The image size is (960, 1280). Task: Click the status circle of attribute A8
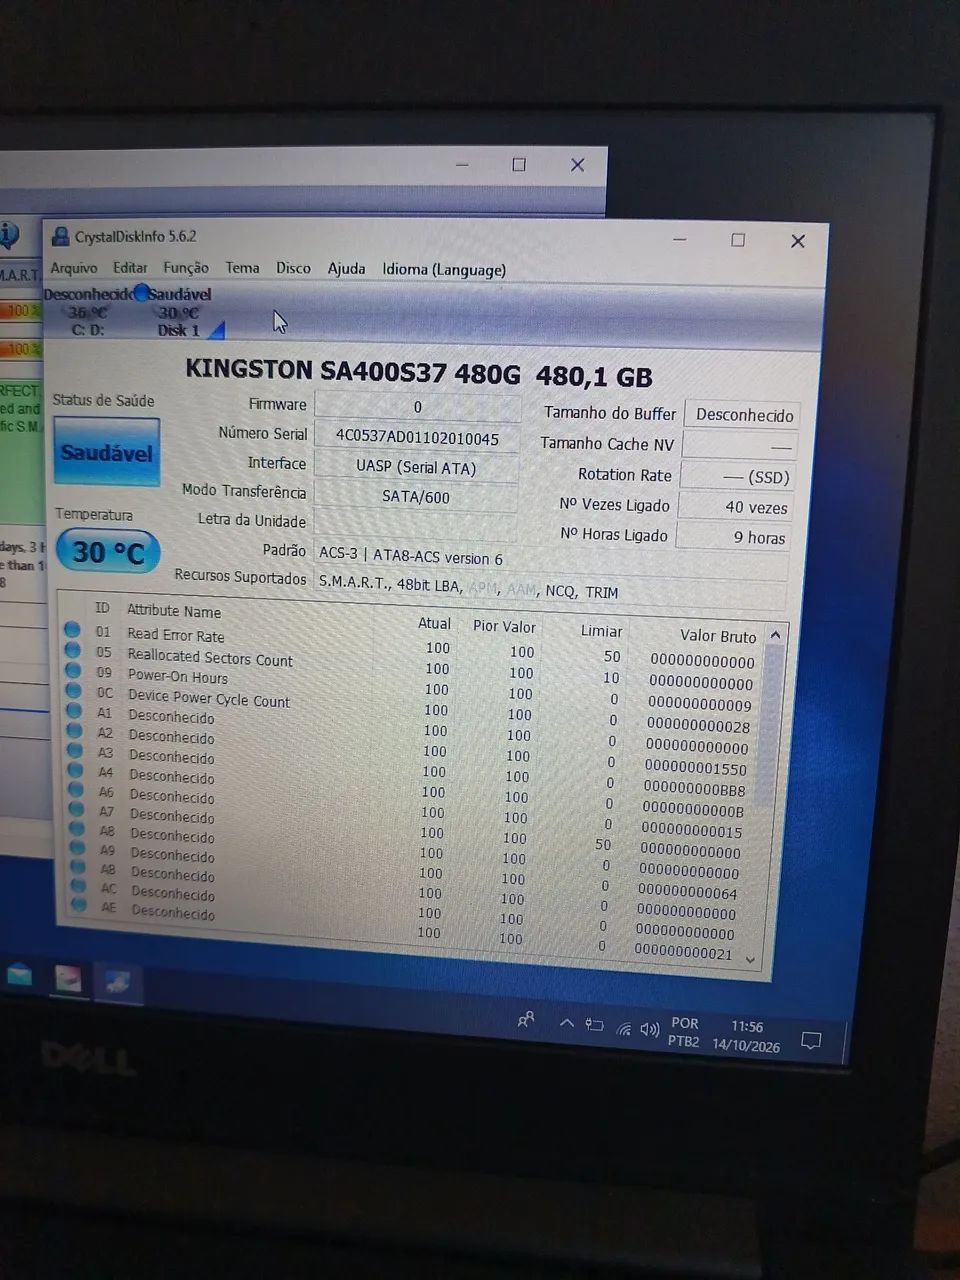coord(78,828)
